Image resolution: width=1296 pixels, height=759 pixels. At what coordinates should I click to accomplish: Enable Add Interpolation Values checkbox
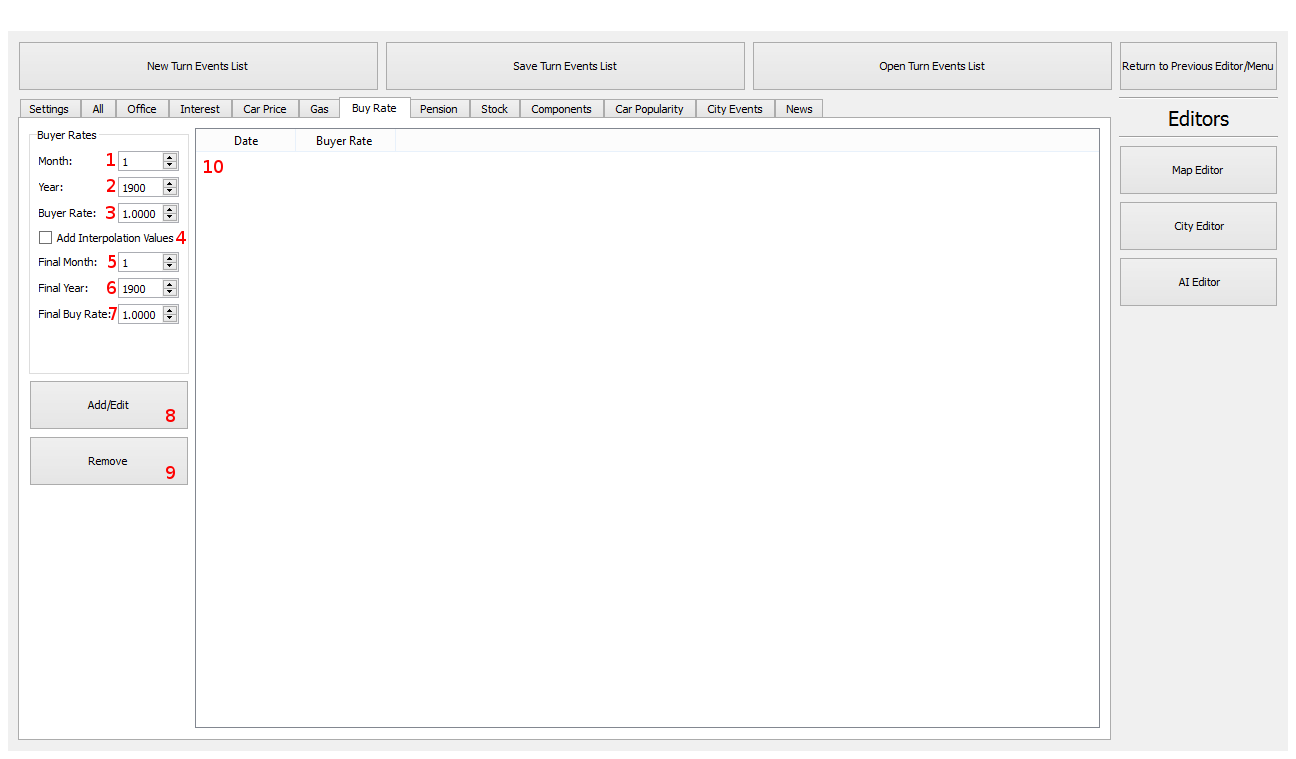click(46, 238)
